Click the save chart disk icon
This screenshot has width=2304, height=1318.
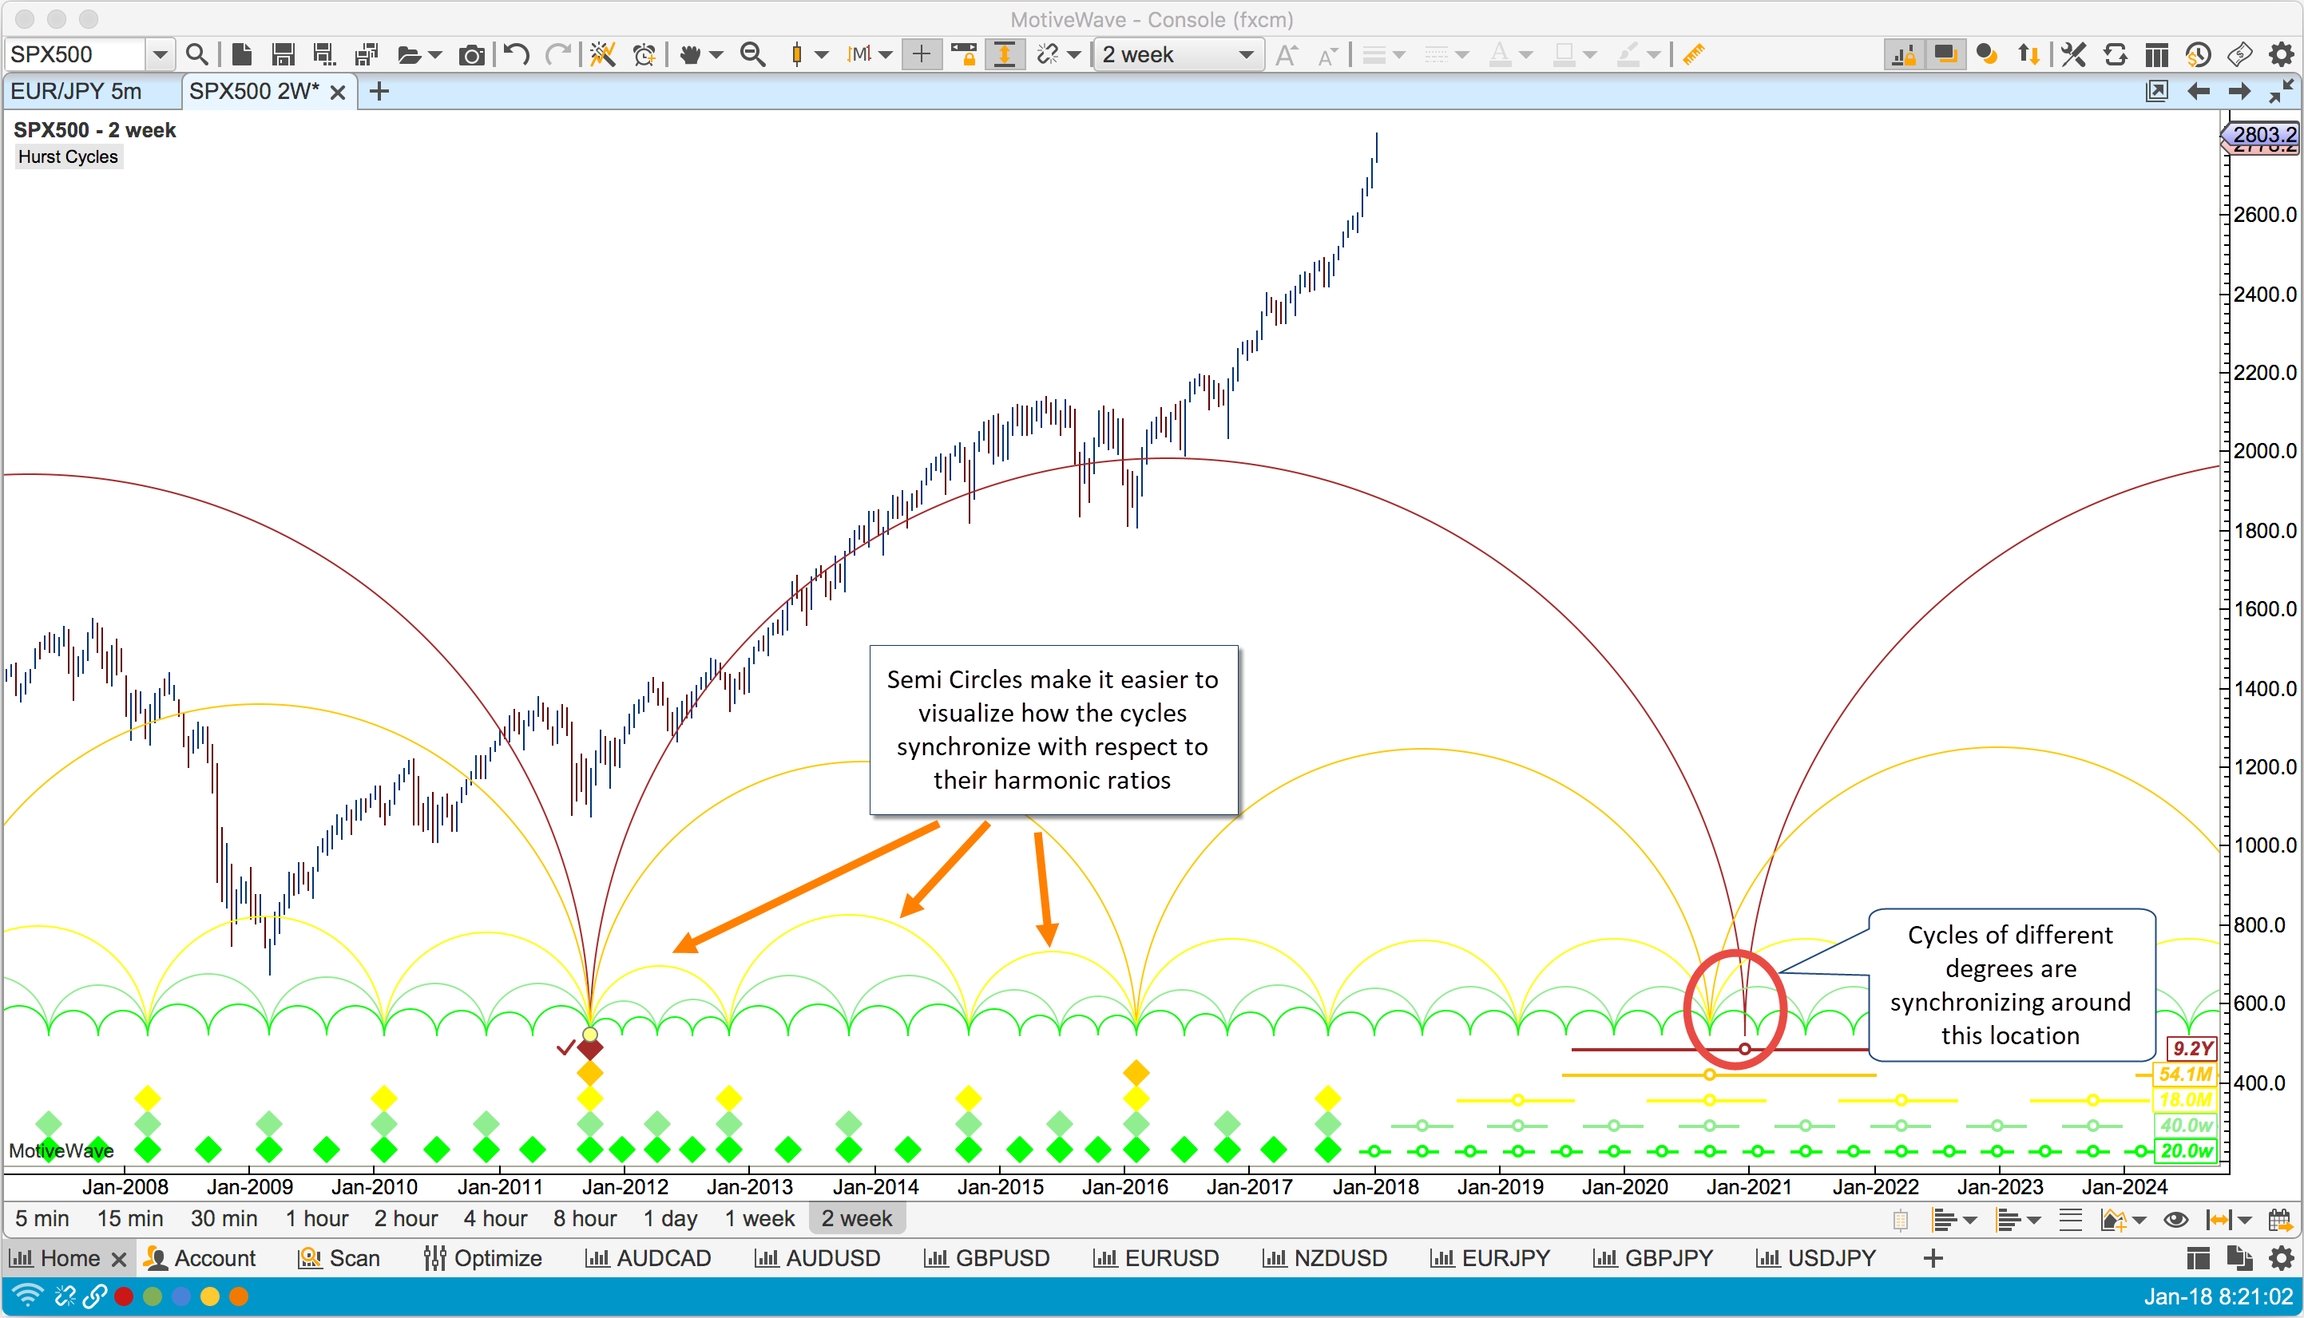click(283, 55)
